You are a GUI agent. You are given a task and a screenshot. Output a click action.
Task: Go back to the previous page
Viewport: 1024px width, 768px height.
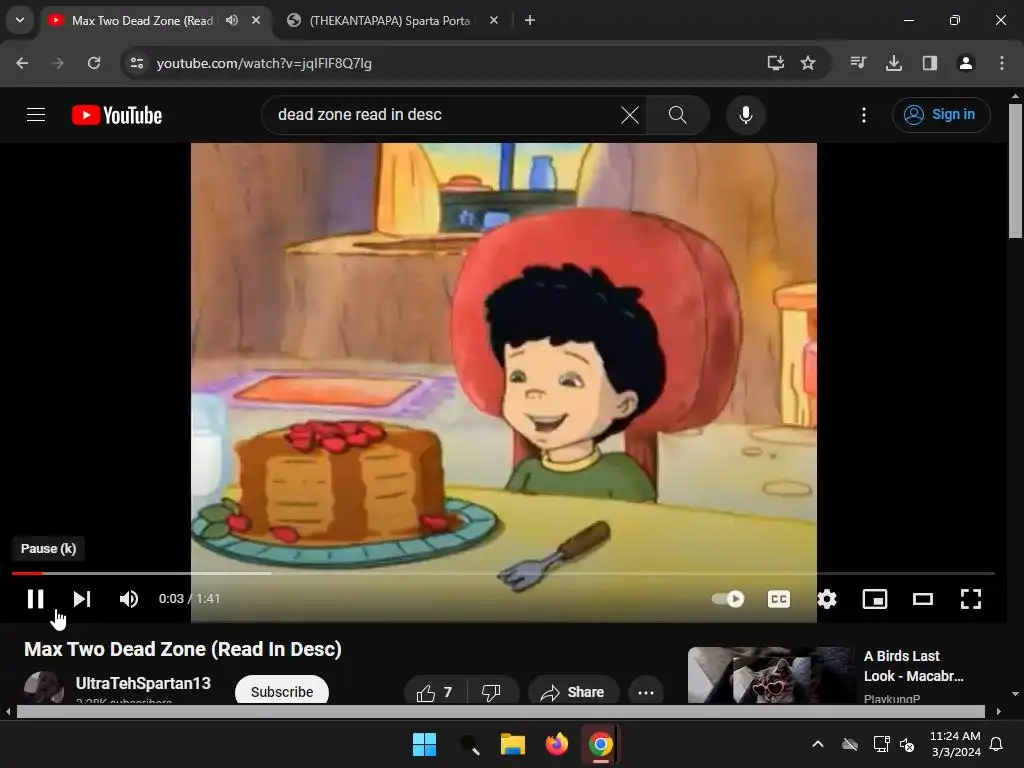(x=22, y=63)
